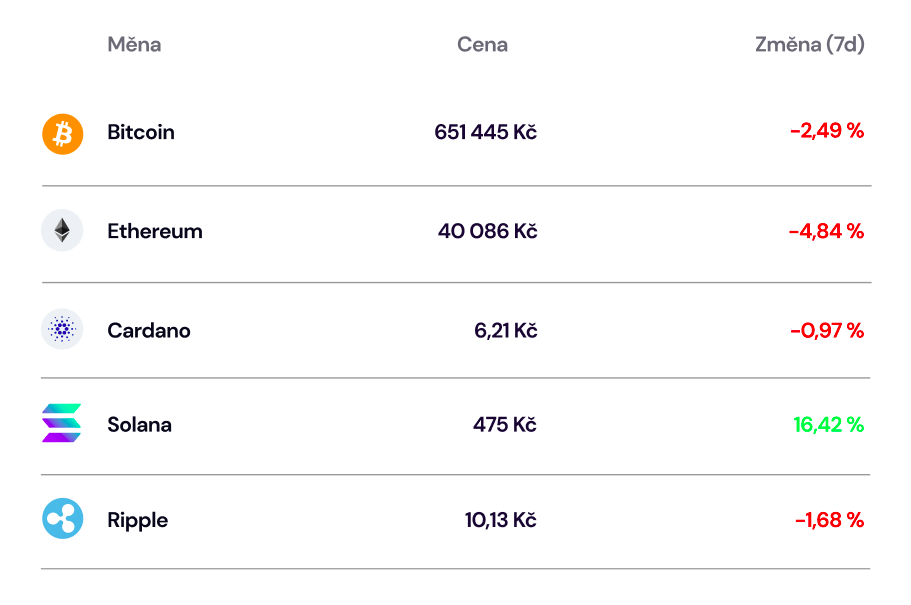Open the Ripple currency name
This screenshot has height=605, width=911.
coord(138,520)
